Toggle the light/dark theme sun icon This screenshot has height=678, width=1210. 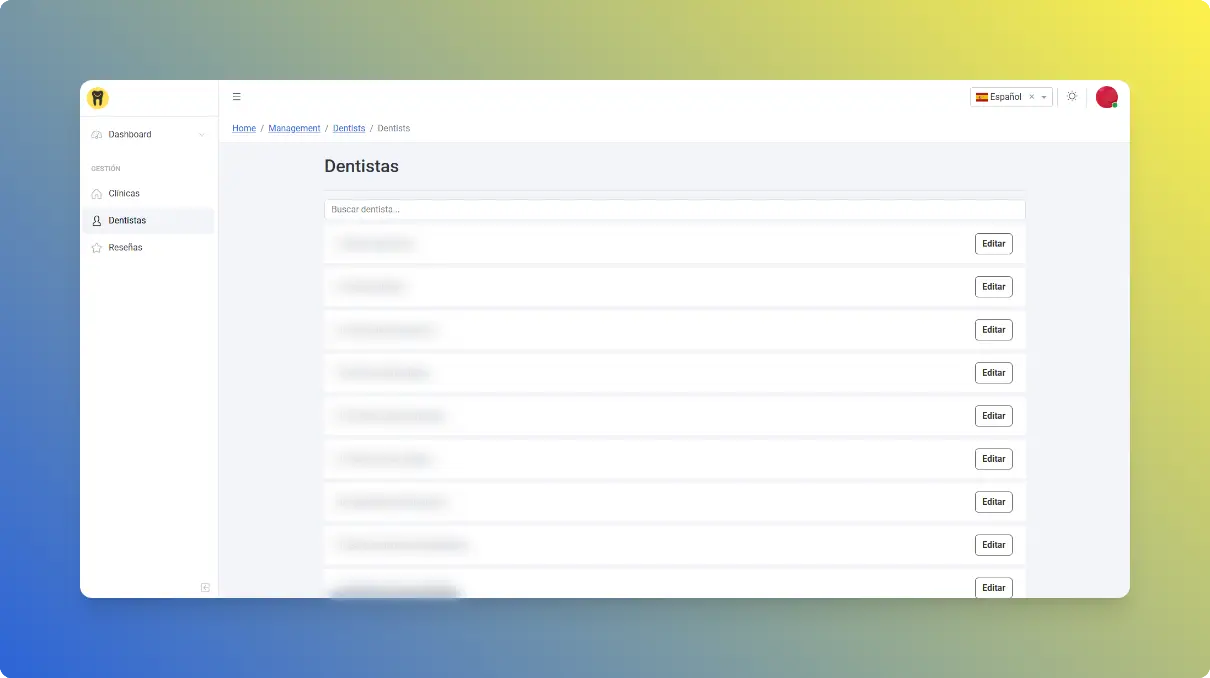pos(1072,97)
